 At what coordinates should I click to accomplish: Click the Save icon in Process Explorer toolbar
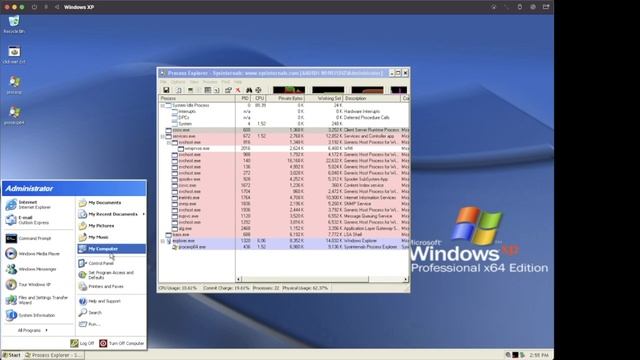pyautogui.click(x=166, y=90)
